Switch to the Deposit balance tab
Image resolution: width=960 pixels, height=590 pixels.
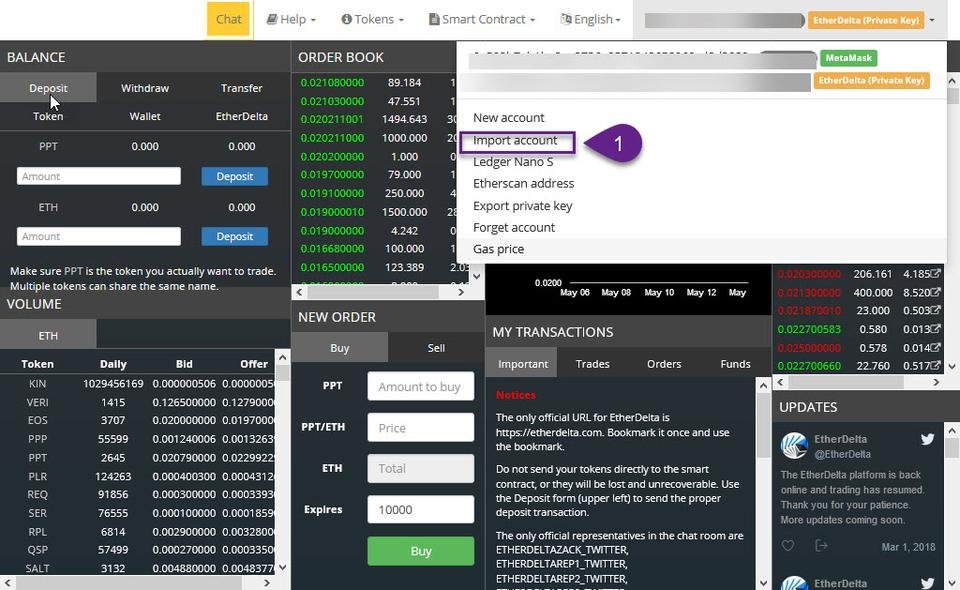(48, 88)
